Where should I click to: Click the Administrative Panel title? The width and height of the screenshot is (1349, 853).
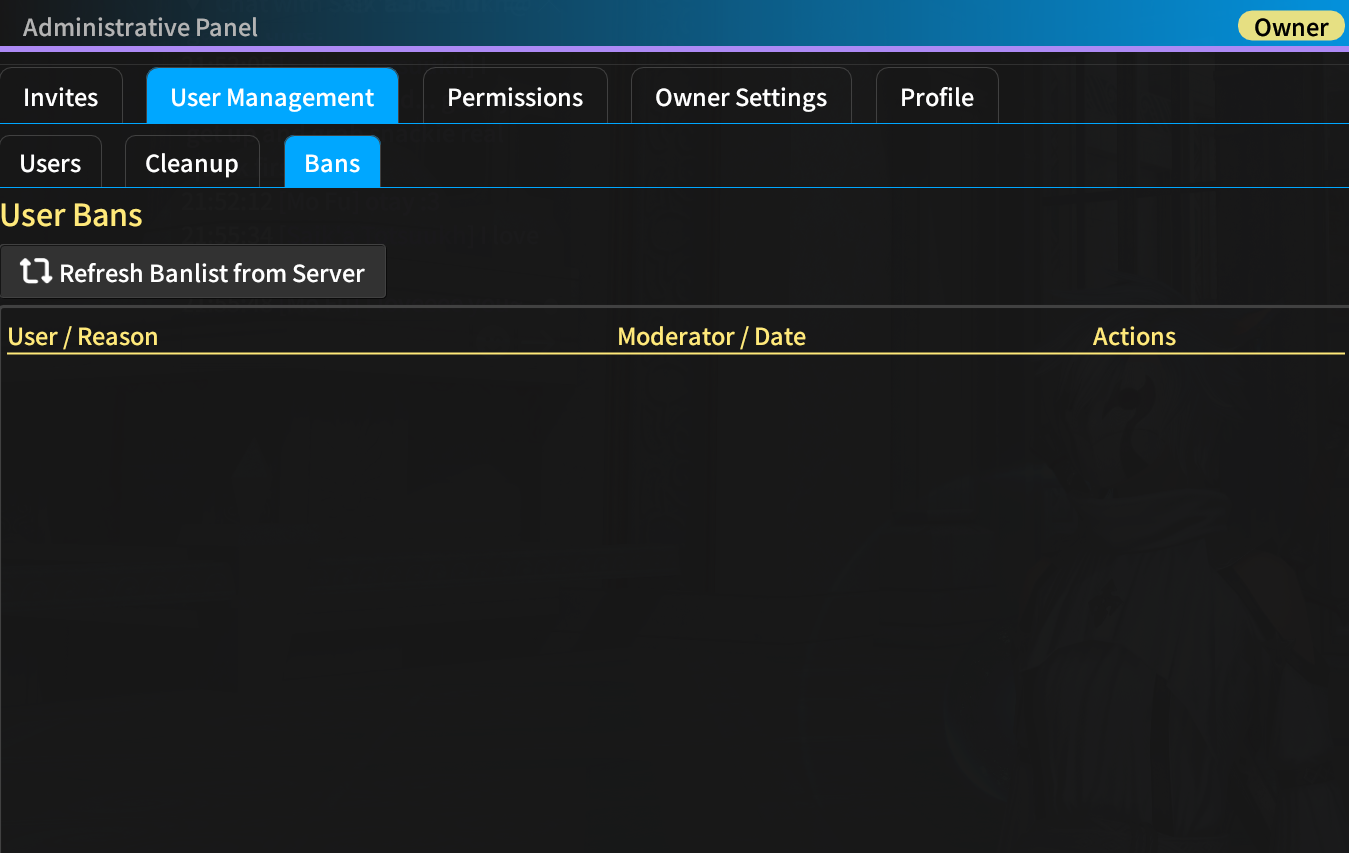(x=140, y=27)
